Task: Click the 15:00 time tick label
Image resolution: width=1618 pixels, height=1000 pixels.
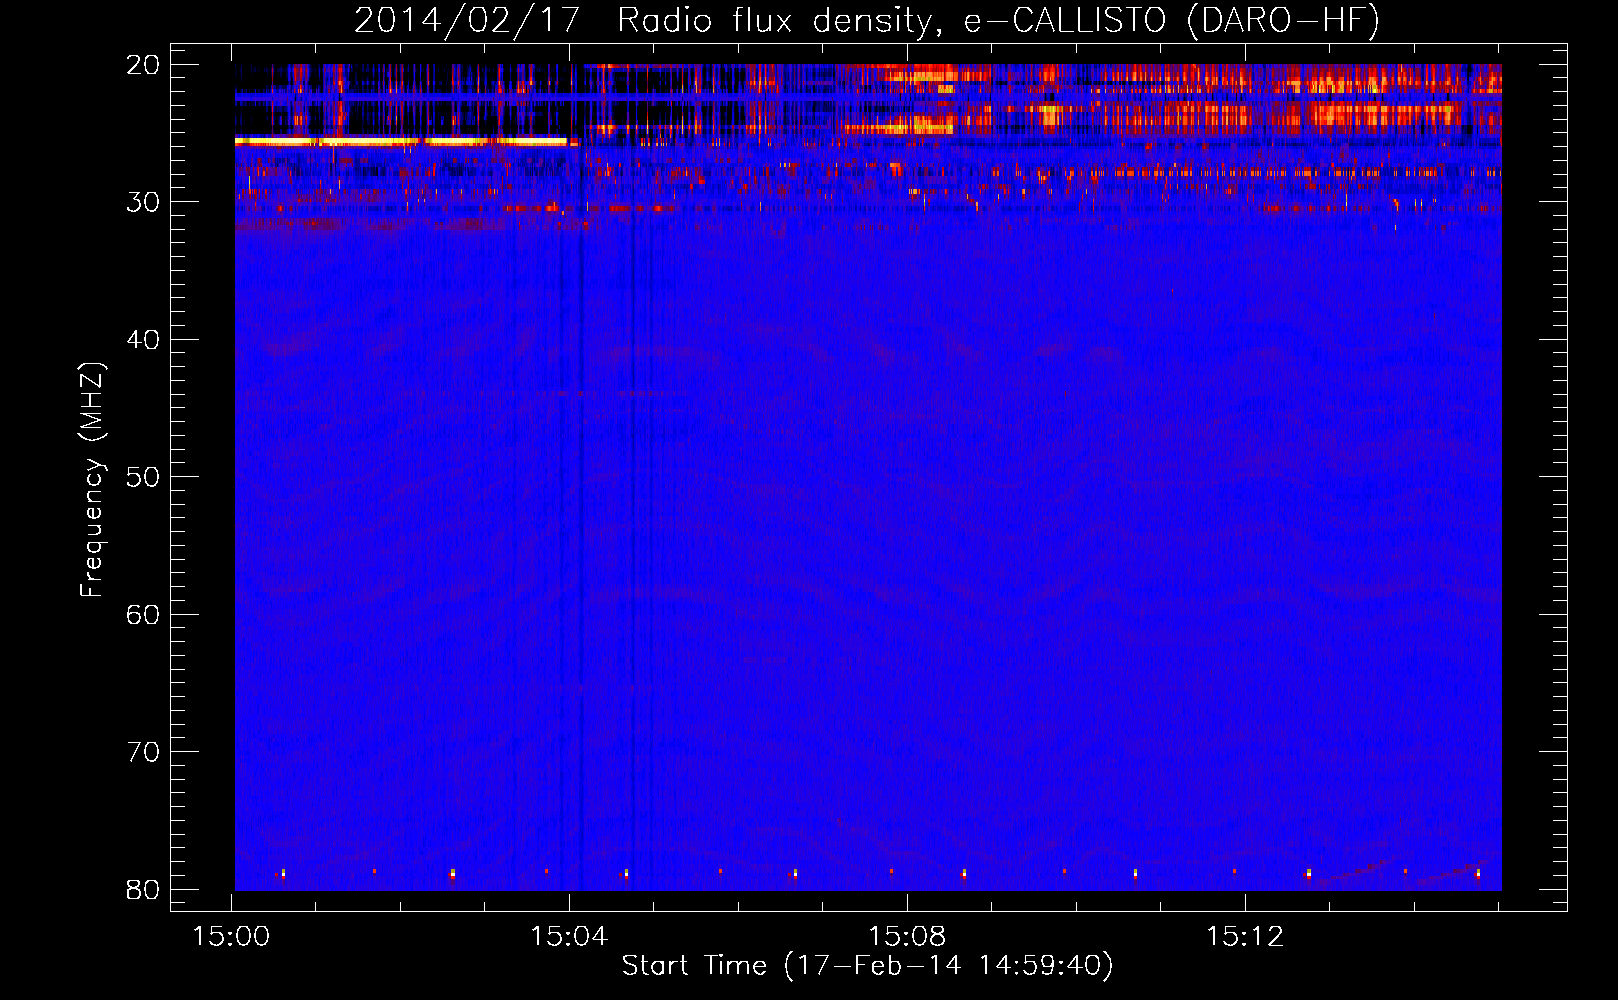Action: (x=232, y=937)
